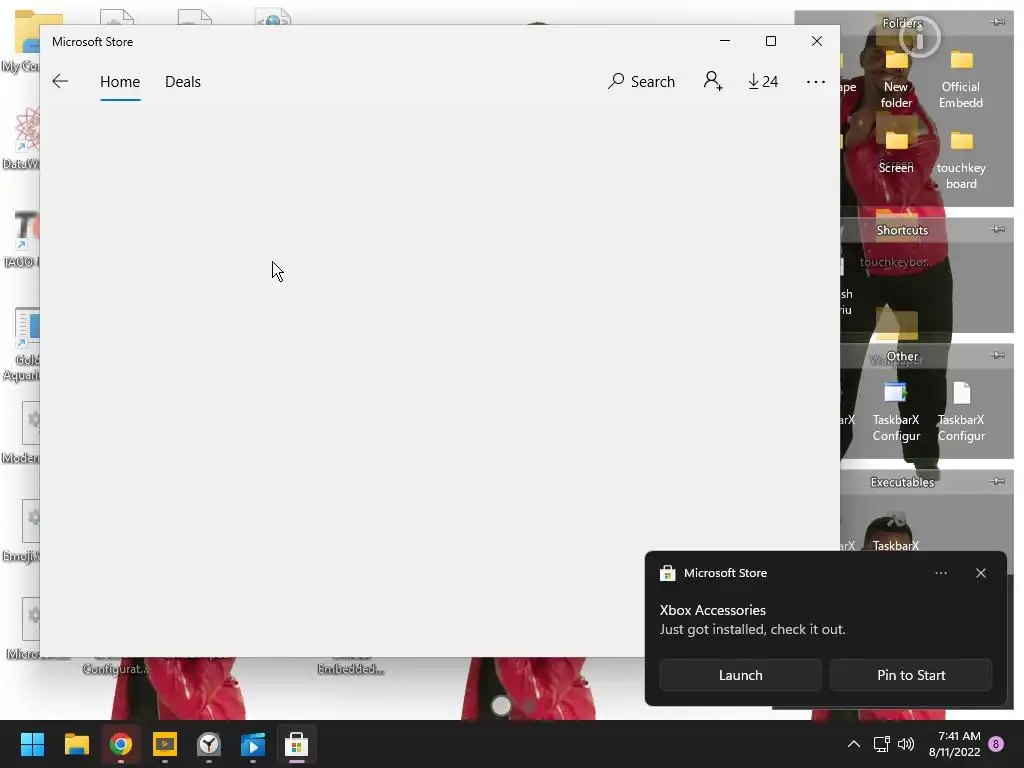Switch to the Deals tab

click(183, 82)
